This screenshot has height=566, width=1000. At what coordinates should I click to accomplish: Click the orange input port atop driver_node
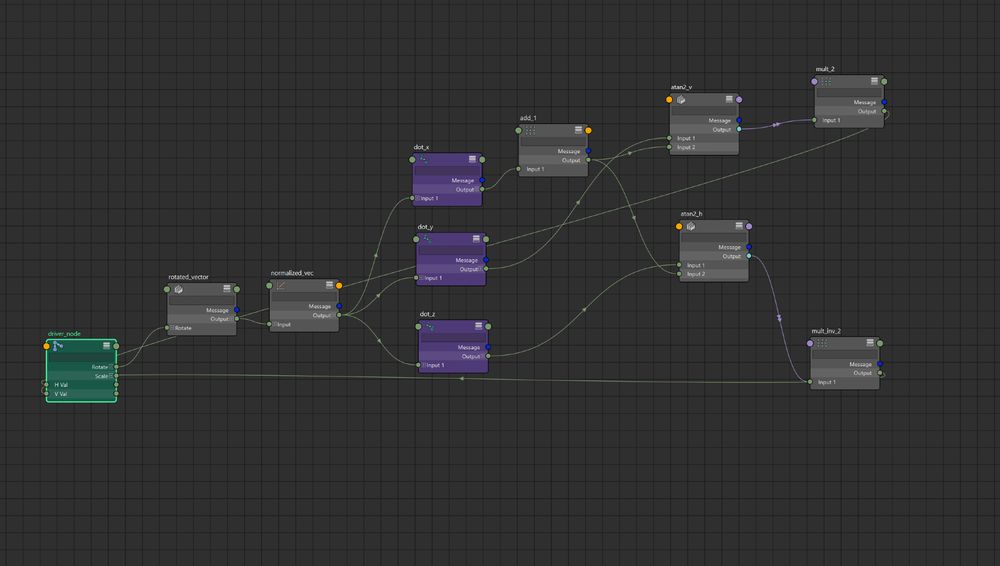[x=47, y=346]
